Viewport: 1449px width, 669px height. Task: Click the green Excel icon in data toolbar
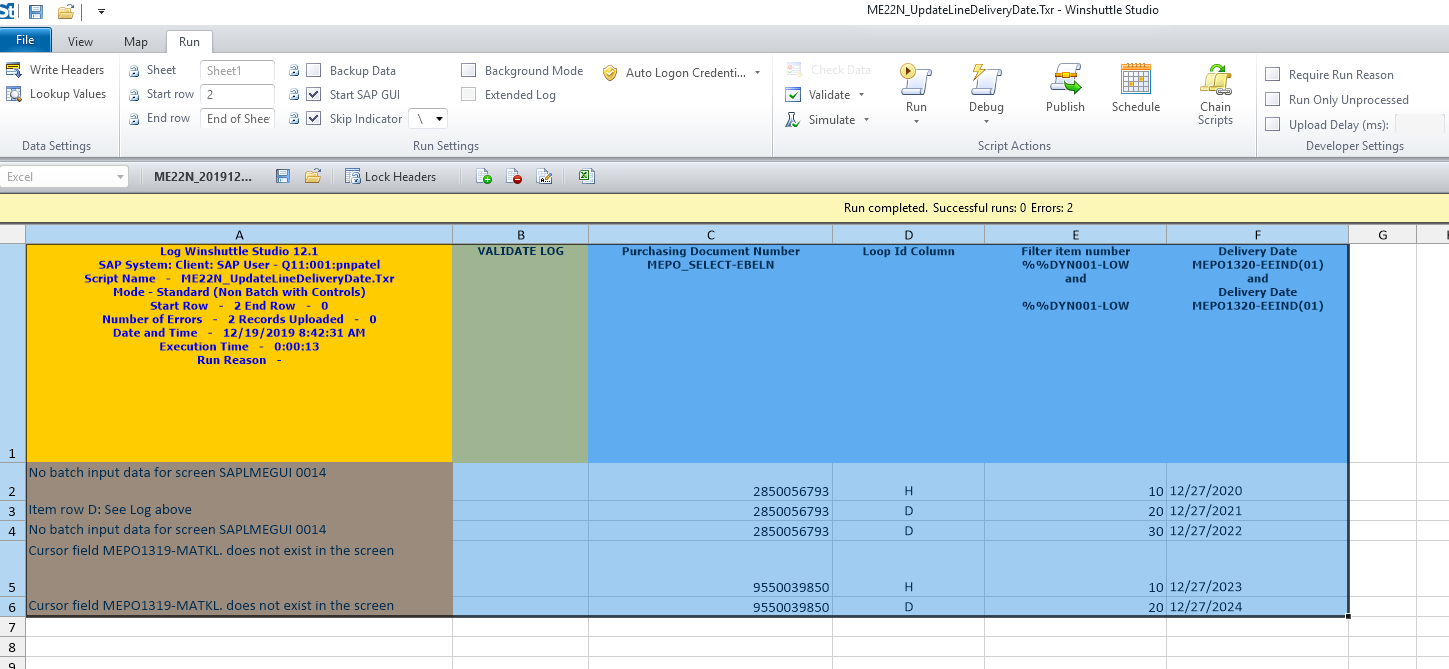tap(586, 177)
